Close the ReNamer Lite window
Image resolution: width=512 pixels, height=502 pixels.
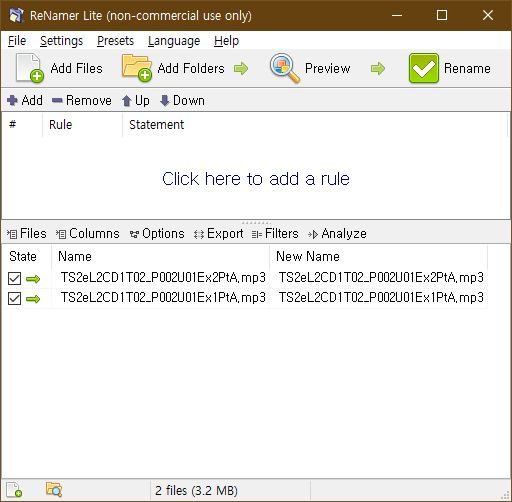(x=488, y=15)
